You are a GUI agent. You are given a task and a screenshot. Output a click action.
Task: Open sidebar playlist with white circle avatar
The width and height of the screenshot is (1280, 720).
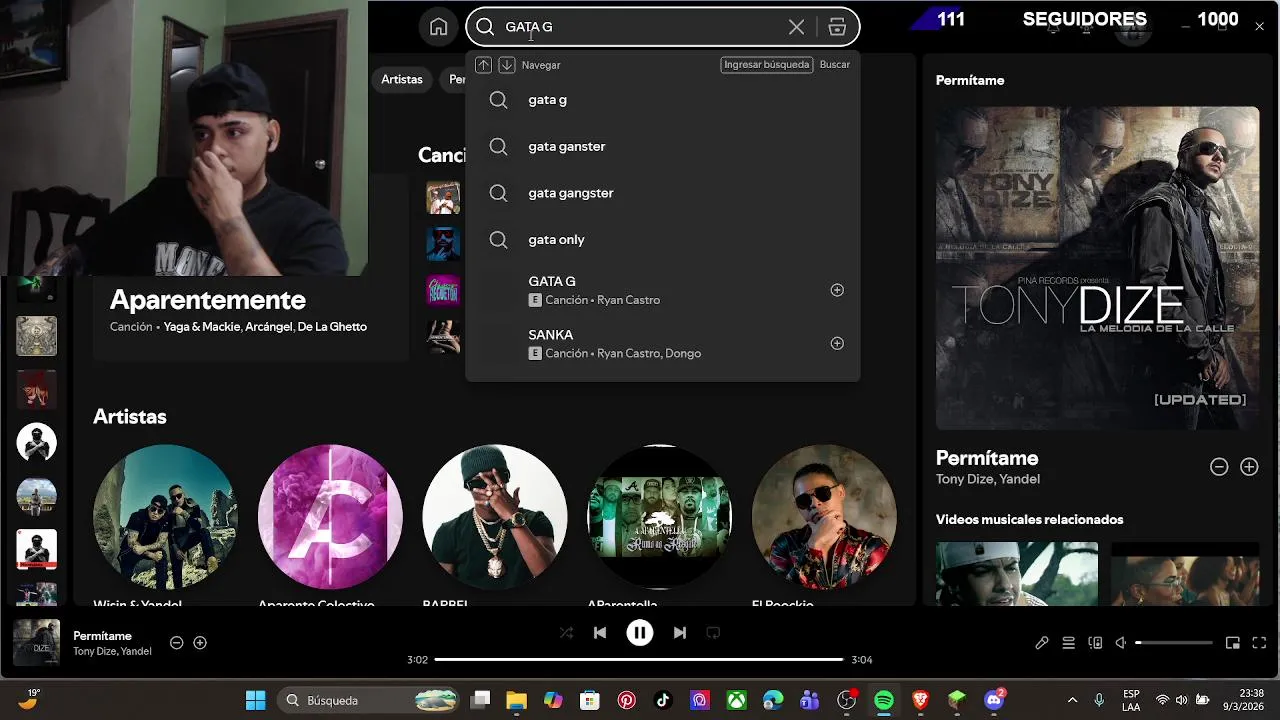(36, 442)
